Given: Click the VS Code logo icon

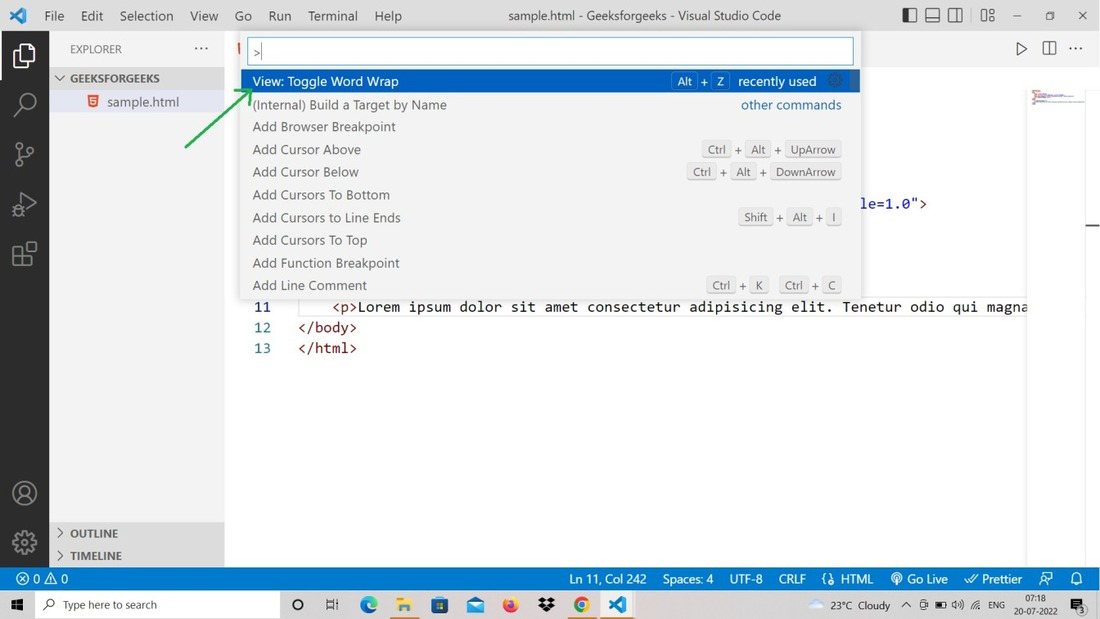Looking at the screenshot, I should pyautogui.click(x=18, y=15).
